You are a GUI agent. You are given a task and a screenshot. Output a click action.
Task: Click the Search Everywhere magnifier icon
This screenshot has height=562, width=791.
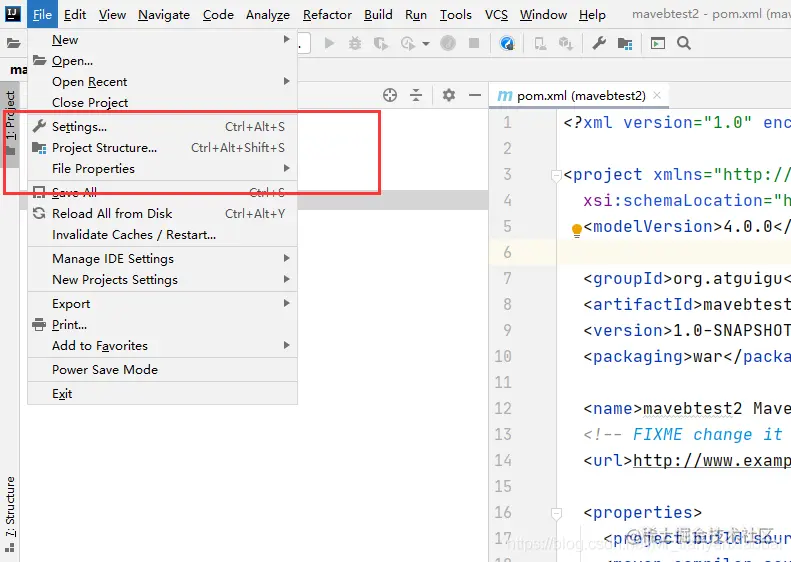coord(684,43)
